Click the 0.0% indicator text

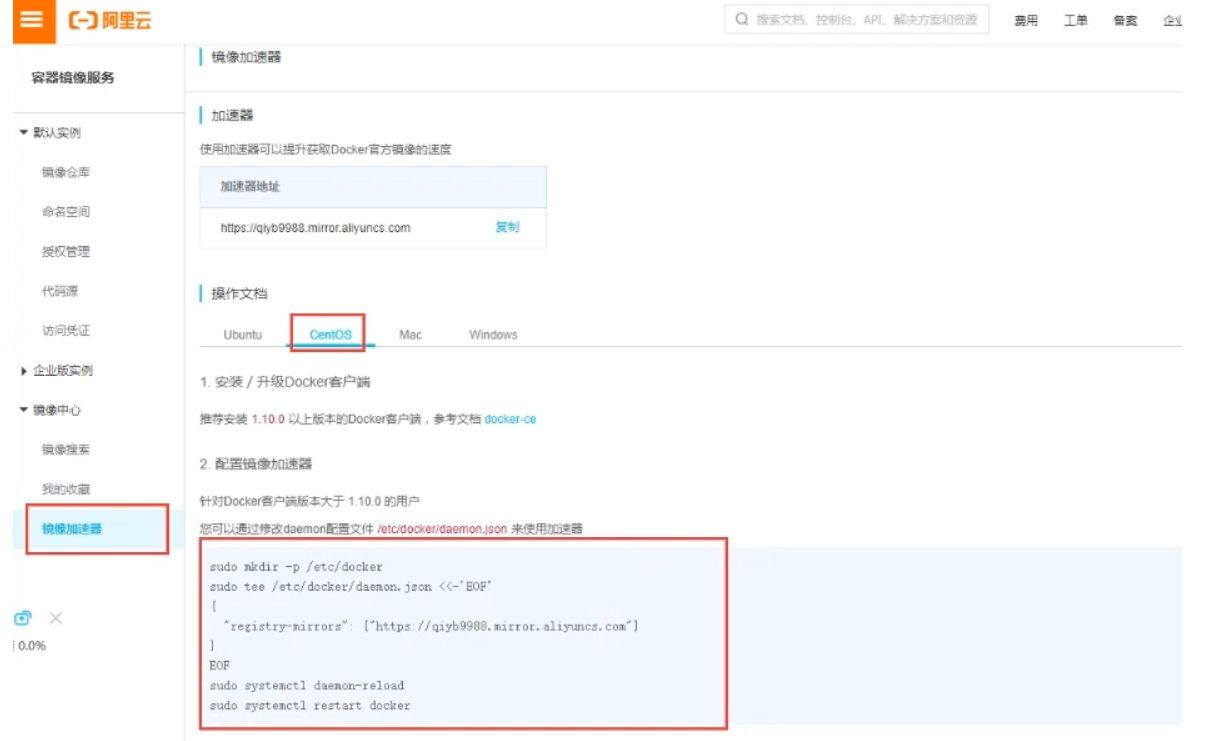tap(33, 646)
